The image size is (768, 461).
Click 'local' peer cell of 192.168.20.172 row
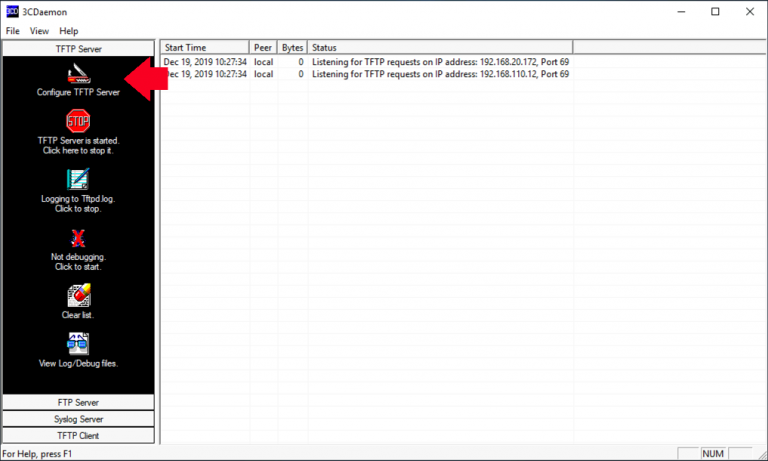[264, 62]
